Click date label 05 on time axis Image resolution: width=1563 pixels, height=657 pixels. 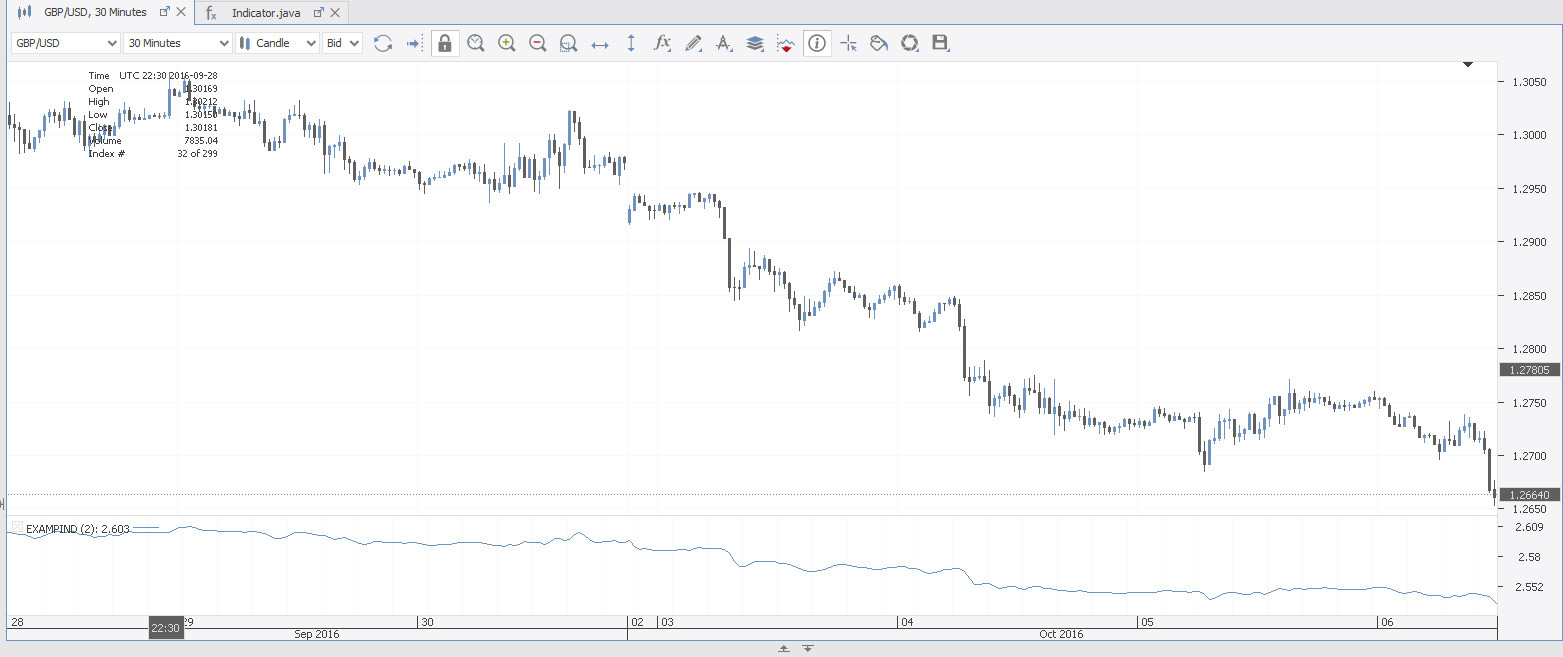(1147, 622)
